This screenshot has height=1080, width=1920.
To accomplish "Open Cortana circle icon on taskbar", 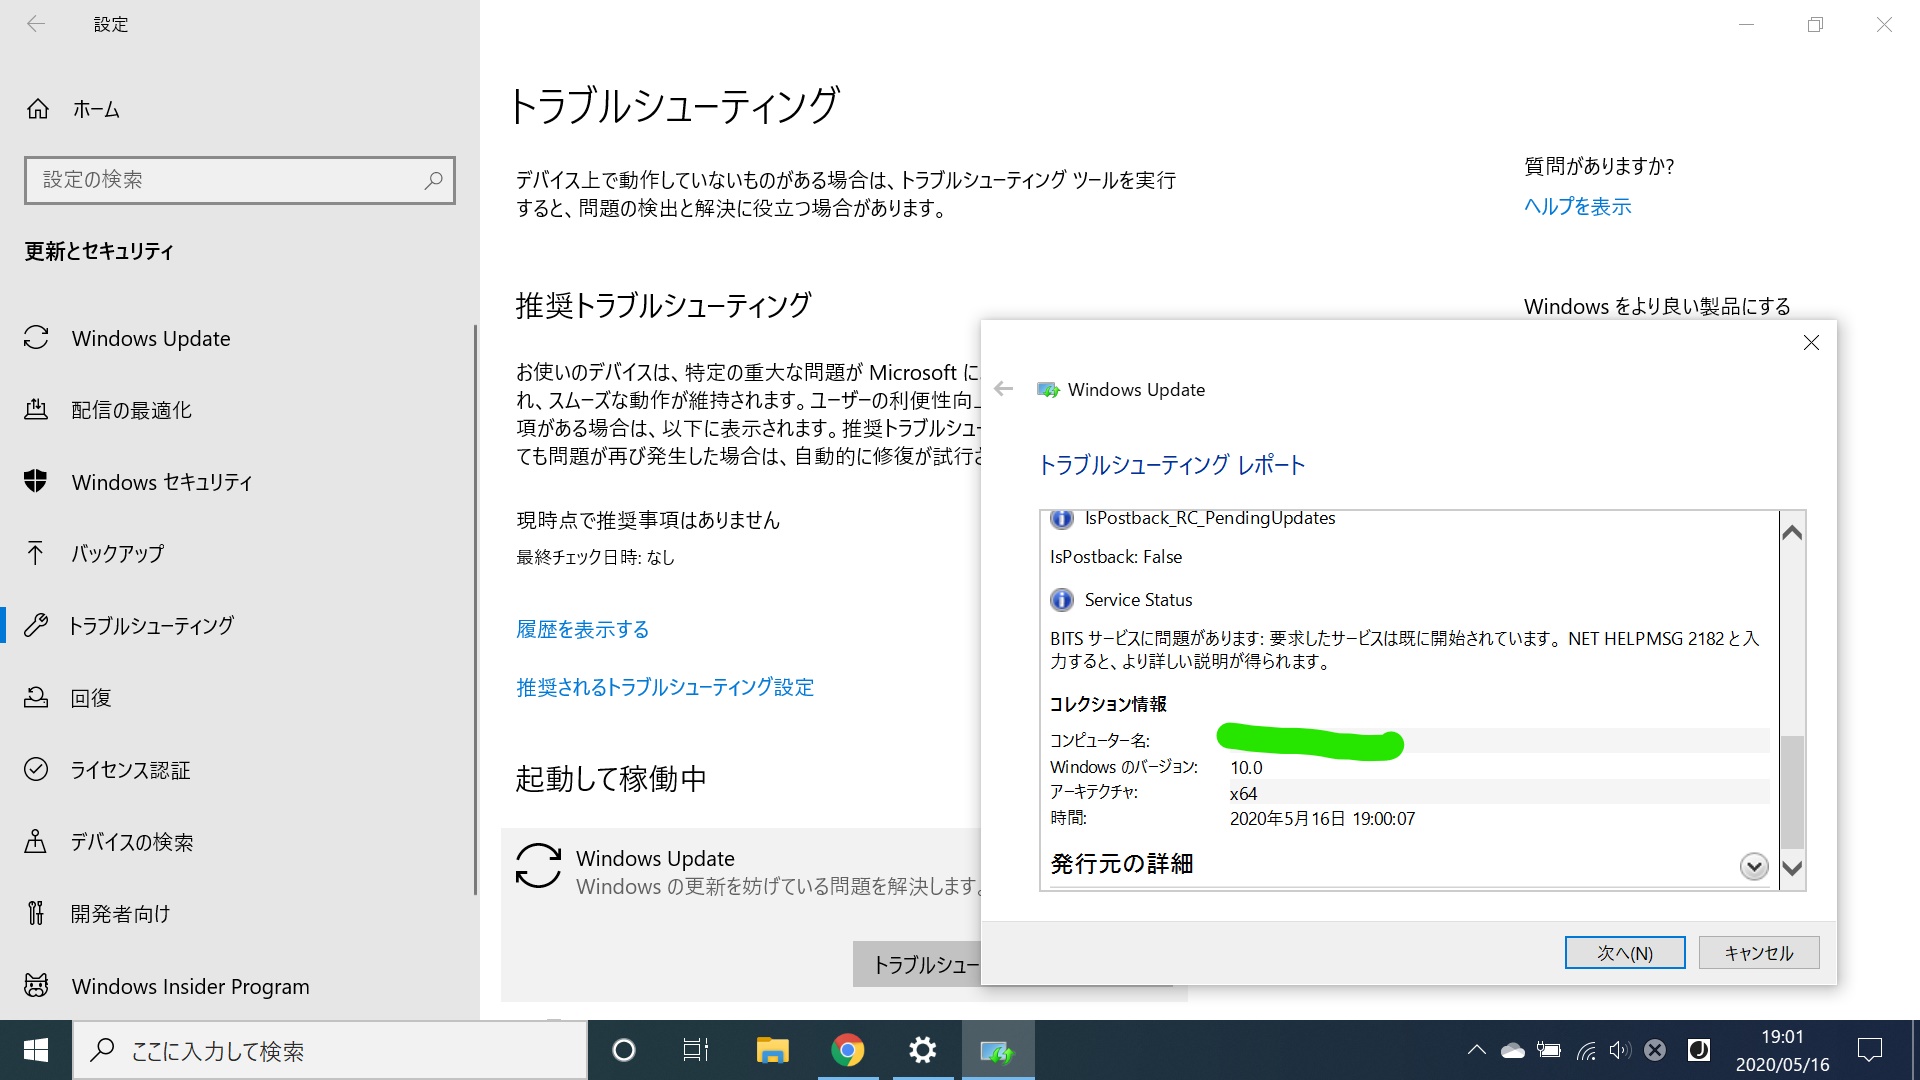I will (623, 1050).
